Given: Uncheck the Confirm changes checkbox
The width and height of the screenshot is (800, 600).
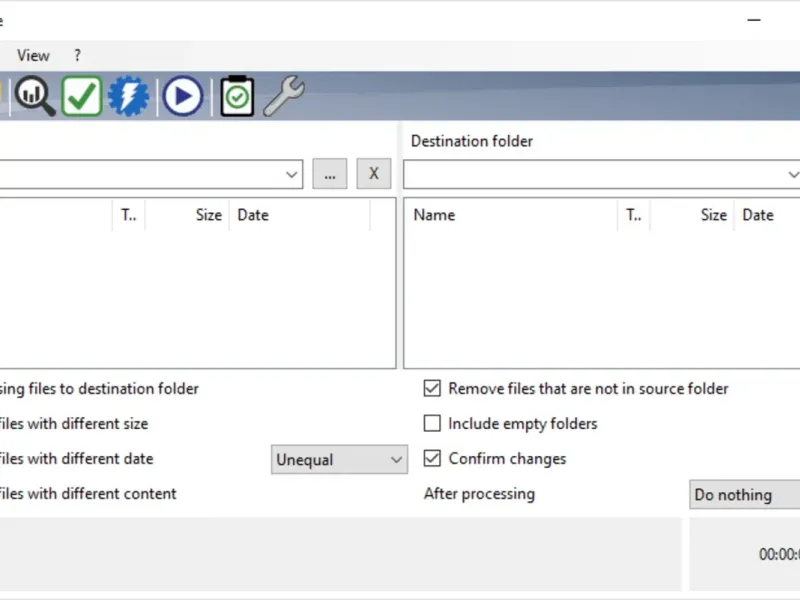Looking at the screenshot, I should 432,458.
